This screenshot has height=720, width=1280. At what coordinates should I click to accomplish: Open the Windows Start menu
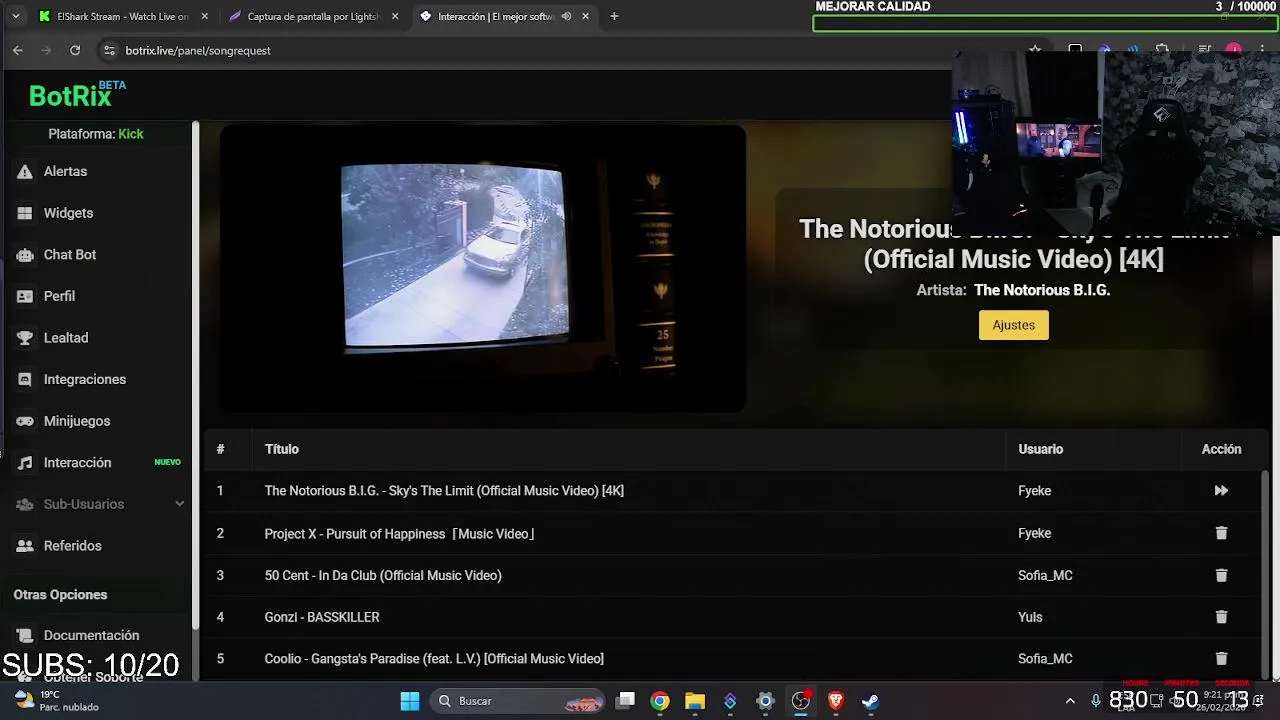[x=410, y=701]
